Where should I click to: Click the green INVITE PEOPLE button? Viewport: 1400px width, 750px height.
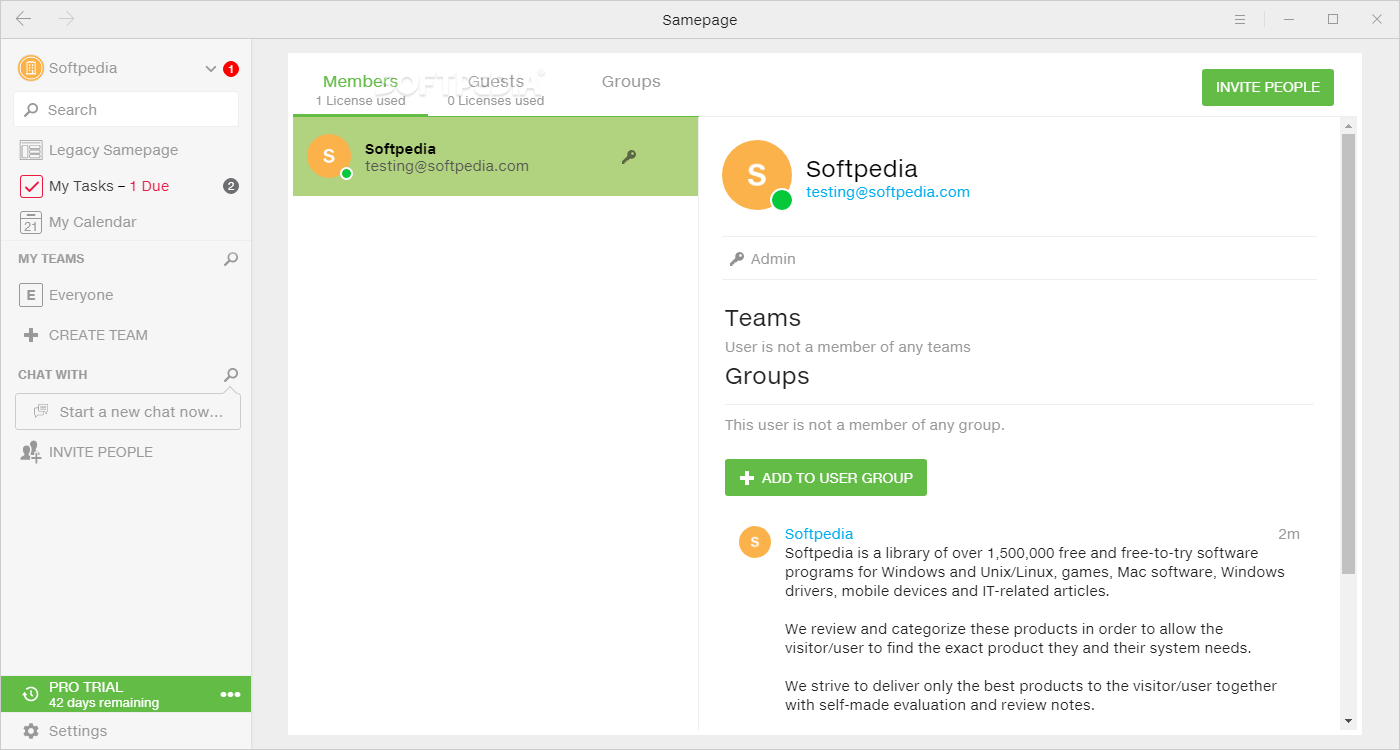[1268, 87]
